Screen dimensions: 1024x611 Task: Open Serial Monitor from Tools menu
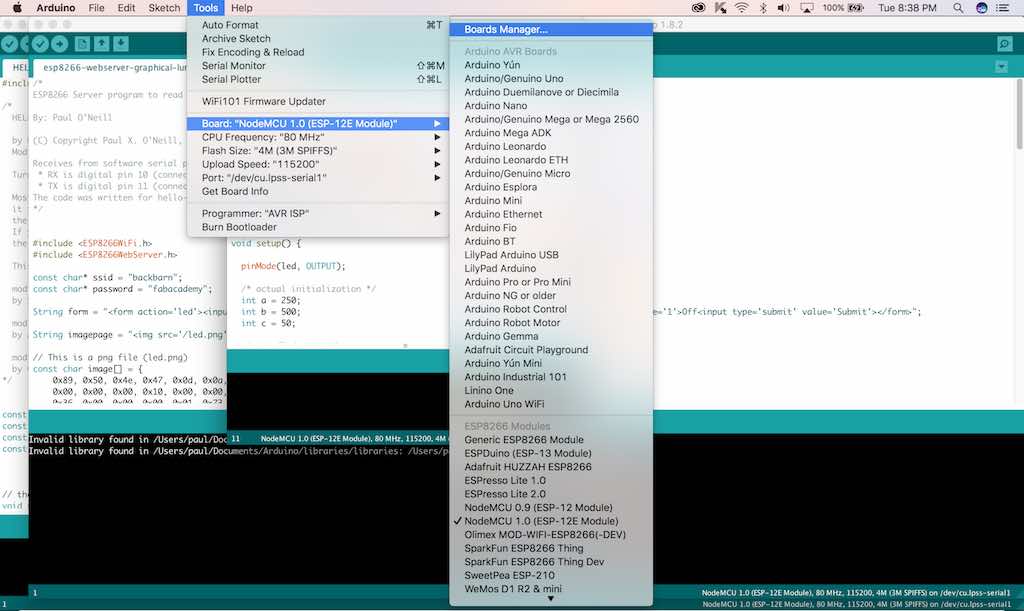(x=318, y=66)
